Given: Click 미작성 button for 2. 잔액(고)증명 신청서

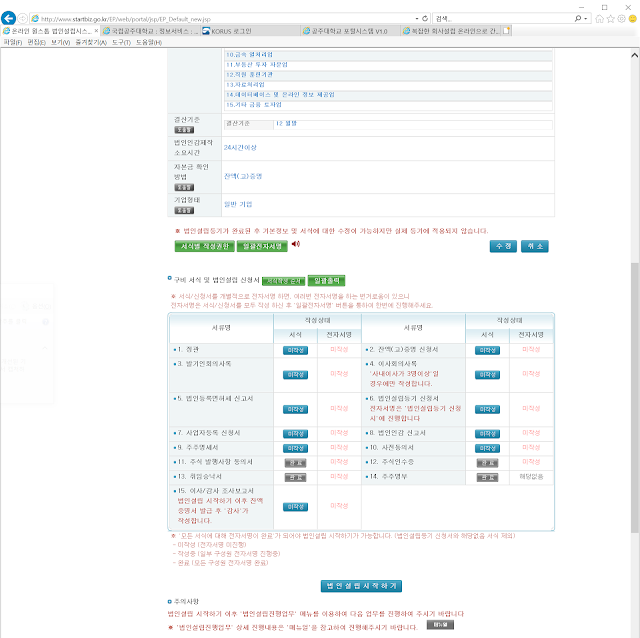Looking at the screenshot, I should pos(487,350).
